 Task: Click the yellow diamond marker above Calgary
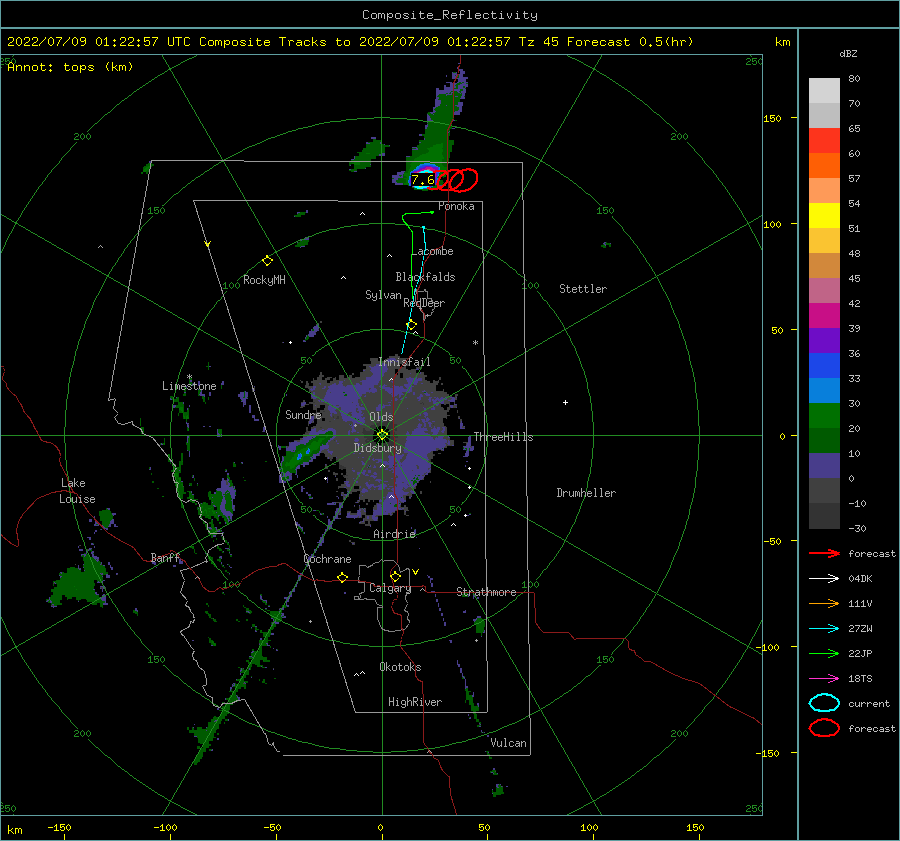pos(395,576)
